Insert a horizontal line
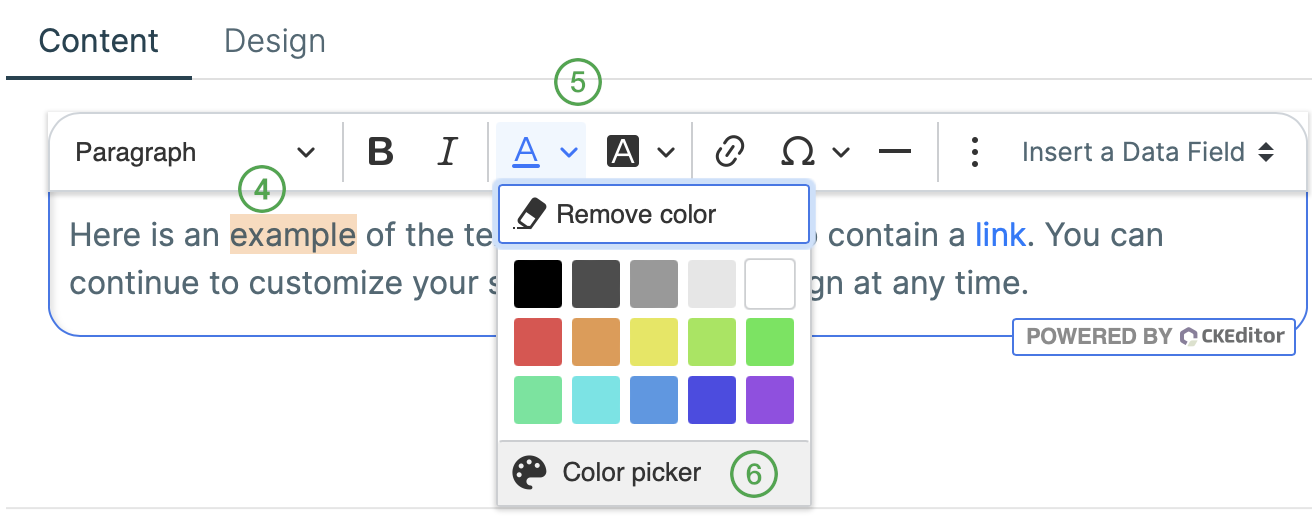The image size is (1312, 516). [894, 152]
